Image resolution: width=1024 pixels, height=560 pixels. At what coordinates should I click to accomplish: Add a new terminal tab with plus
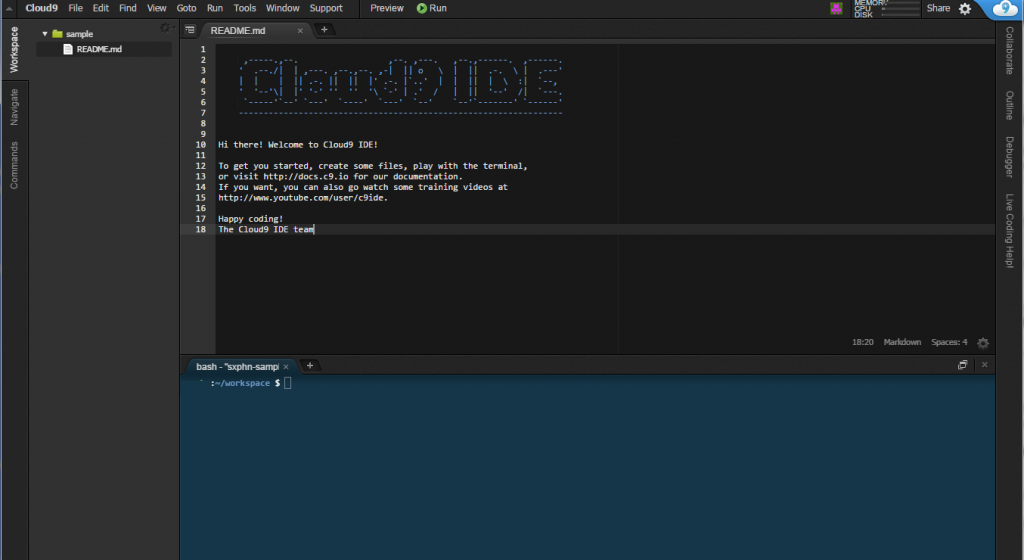click(310, 366)
